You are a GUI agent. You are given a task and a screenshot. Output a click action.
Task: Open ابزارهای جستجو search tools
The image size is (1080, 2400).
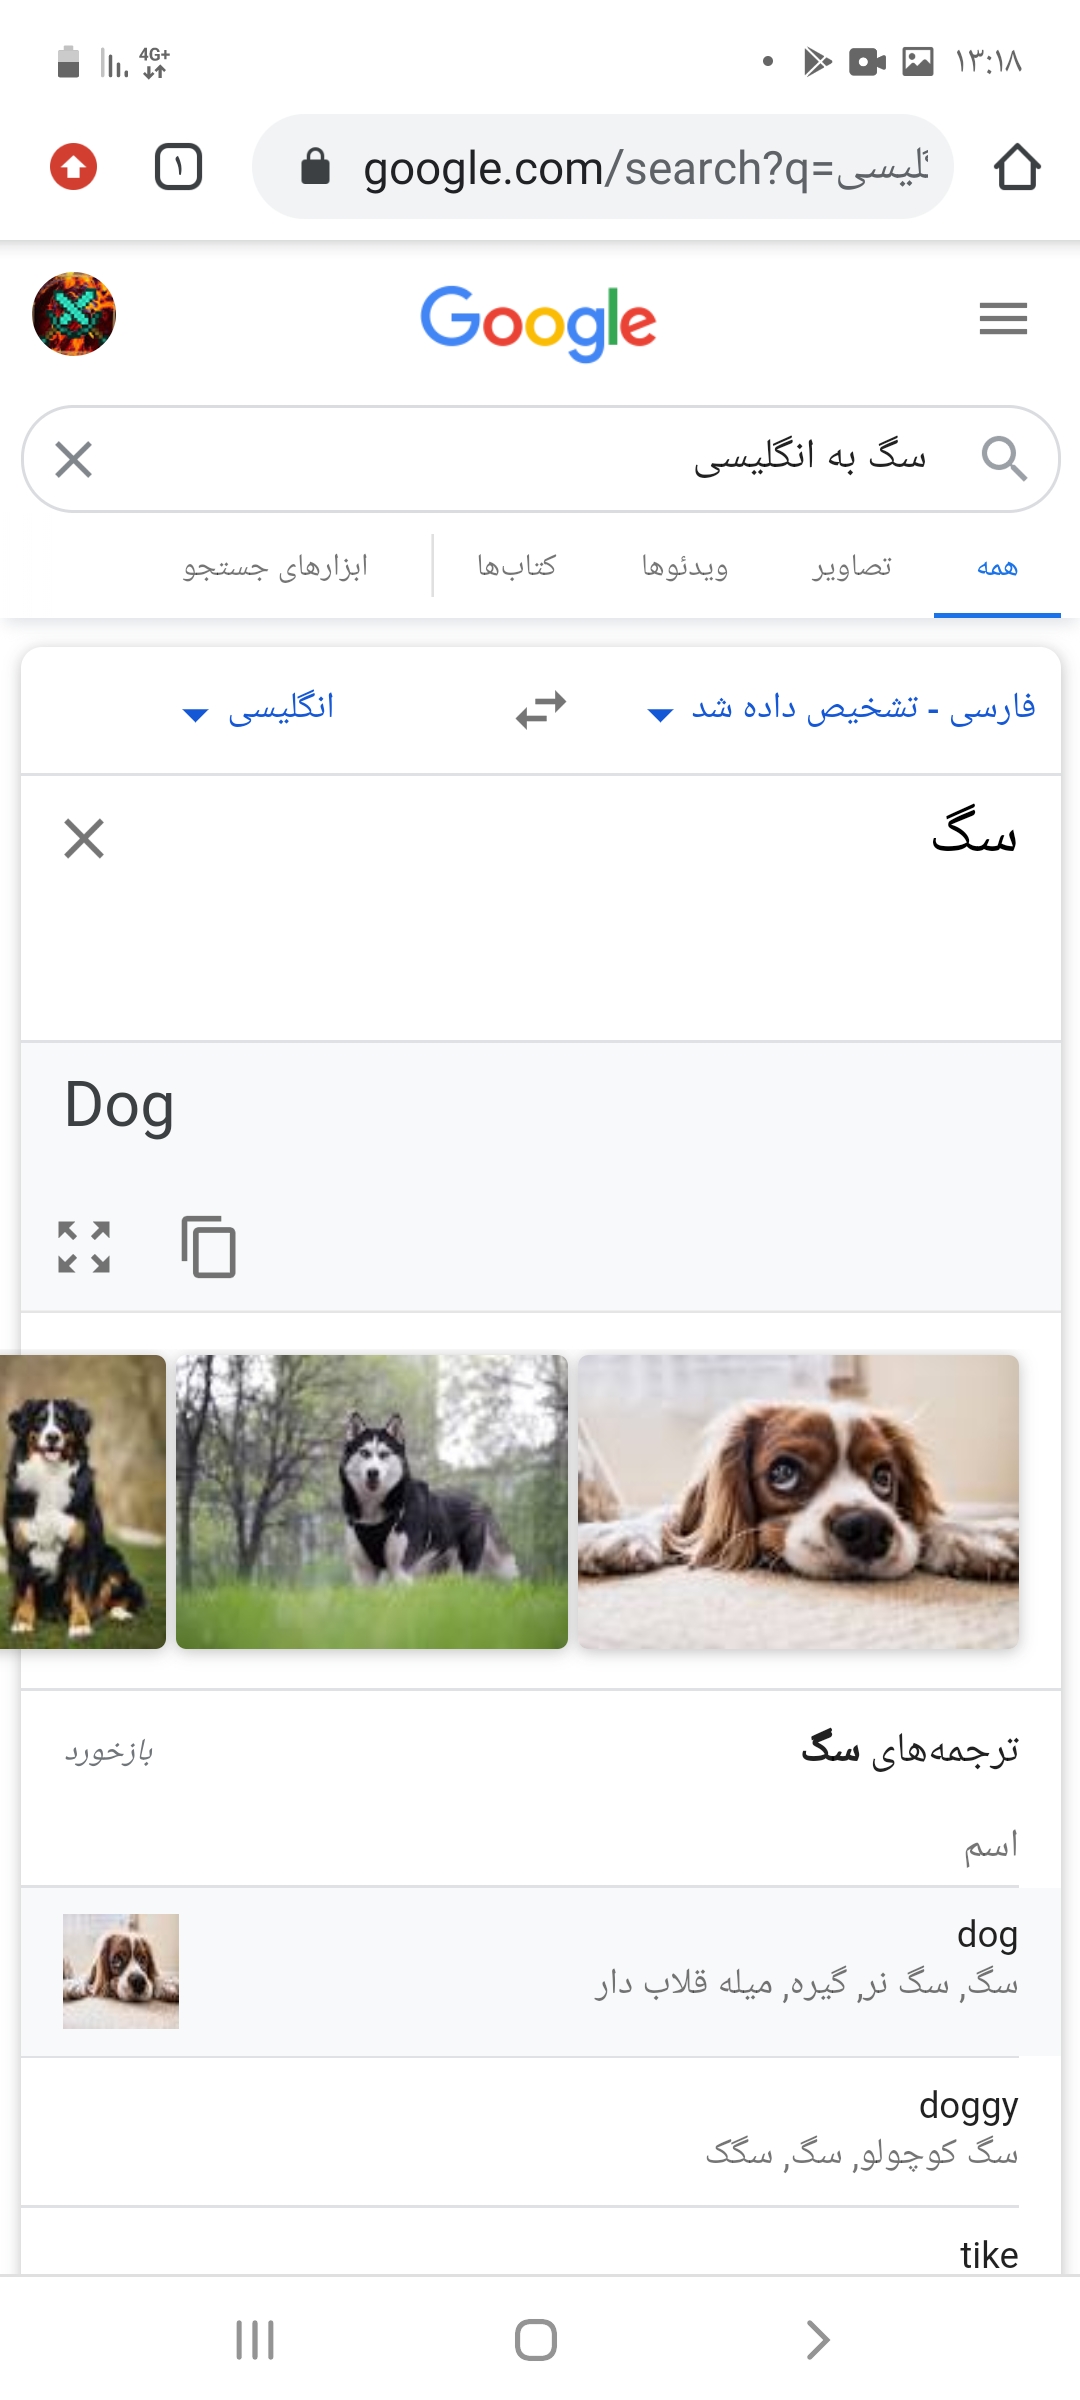276,567
